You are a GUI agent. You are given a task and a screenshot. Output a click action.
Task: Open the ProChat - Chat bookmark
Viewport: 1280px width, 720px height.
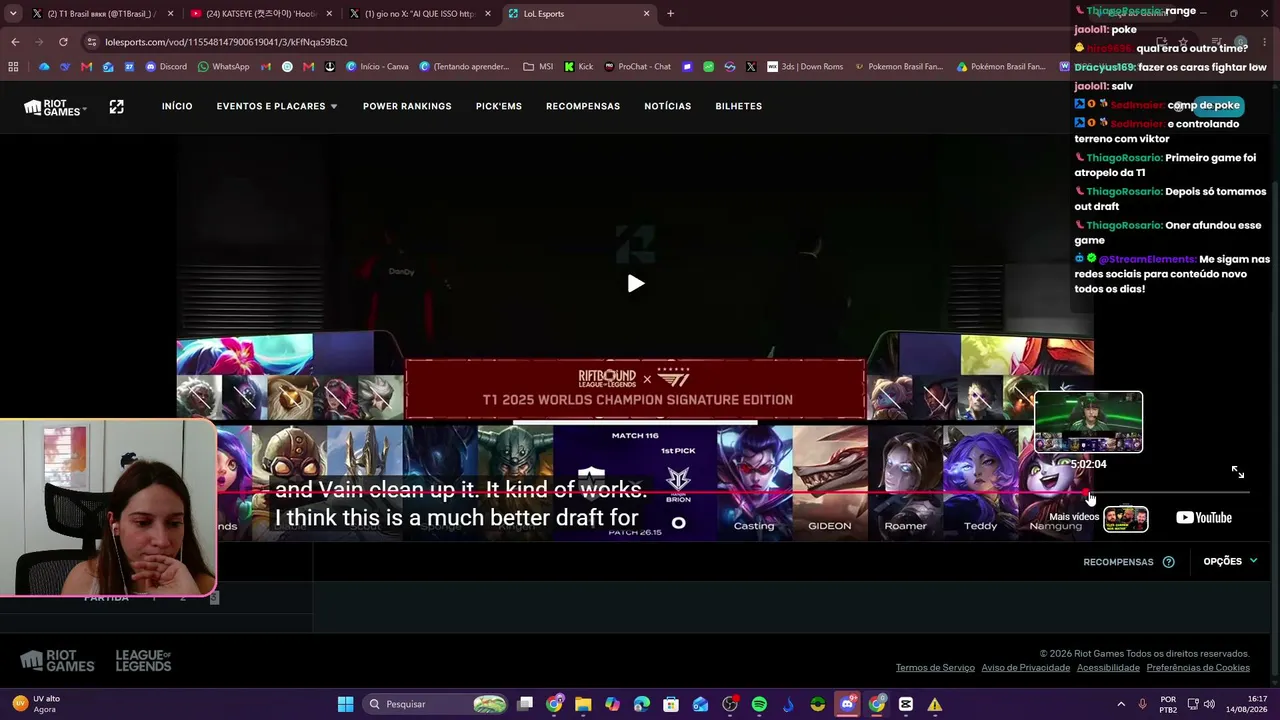638,67
